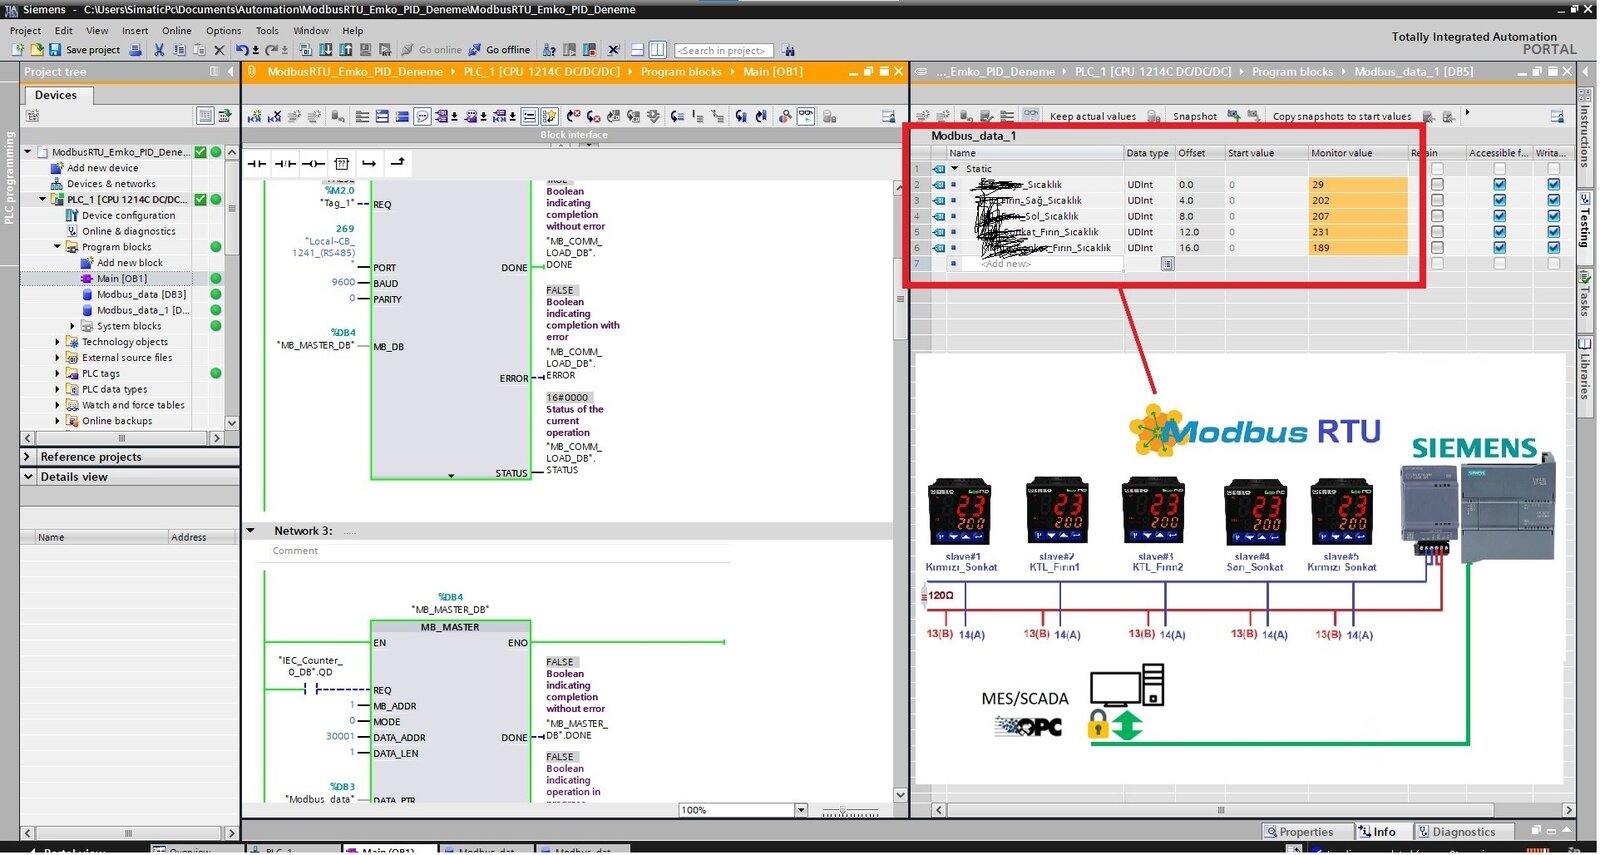Click the Accessible devices icon
Viewport: 1600px width, 855px height.
(x=549, y=50)
